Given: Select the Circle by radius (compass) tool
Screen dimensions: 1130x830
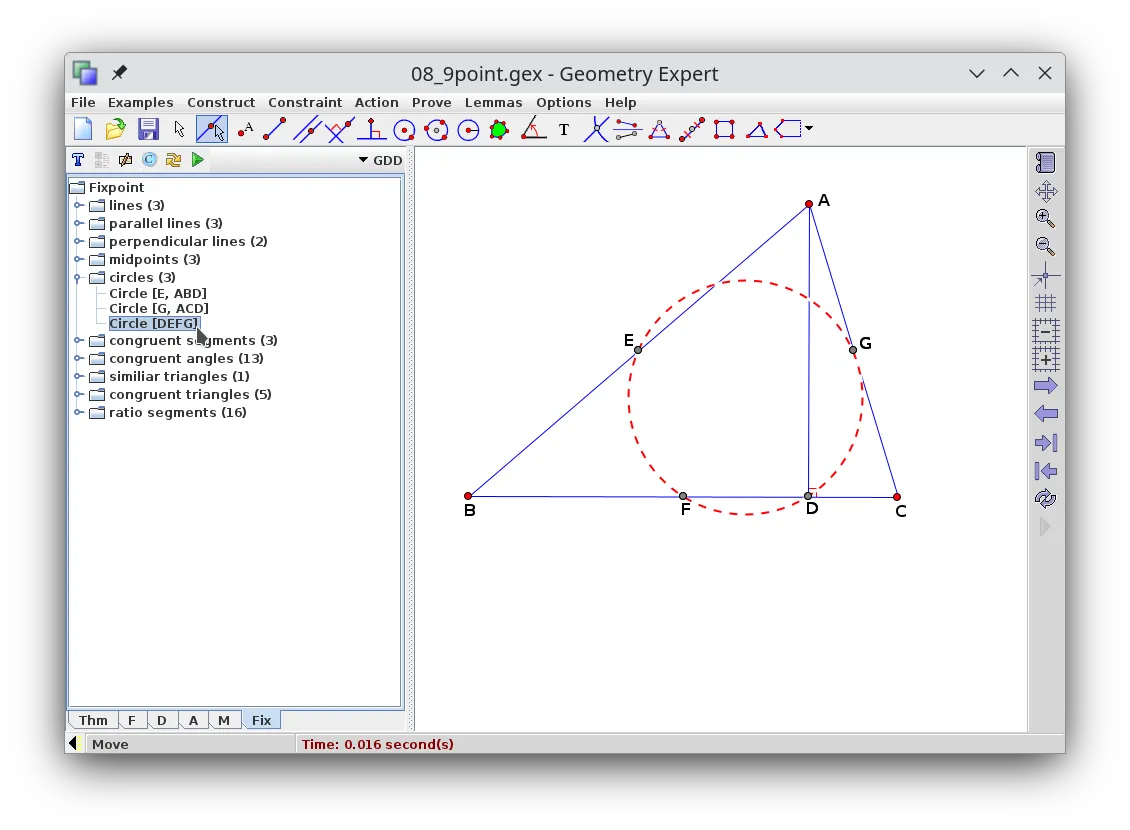Looking at the screenshot, I should [468, 130].
